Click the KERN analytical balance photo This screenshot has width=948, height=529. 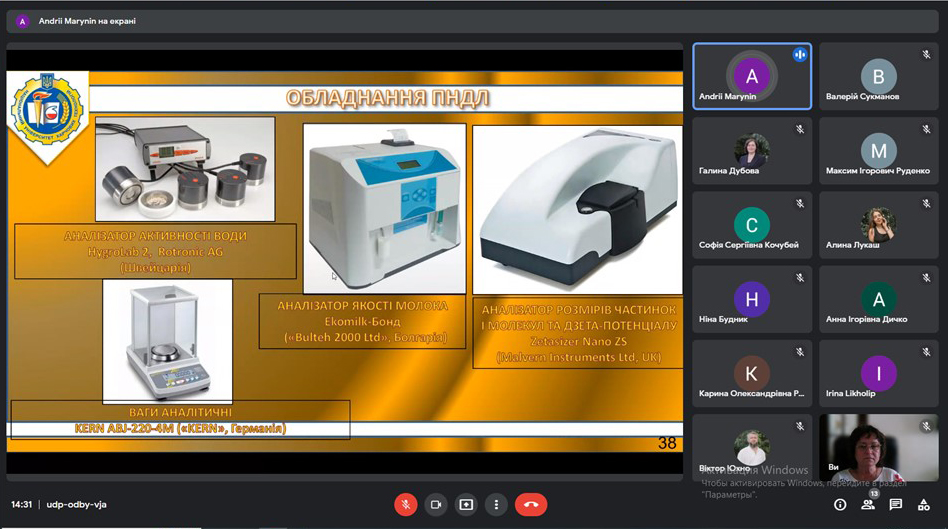coord(167,341)
